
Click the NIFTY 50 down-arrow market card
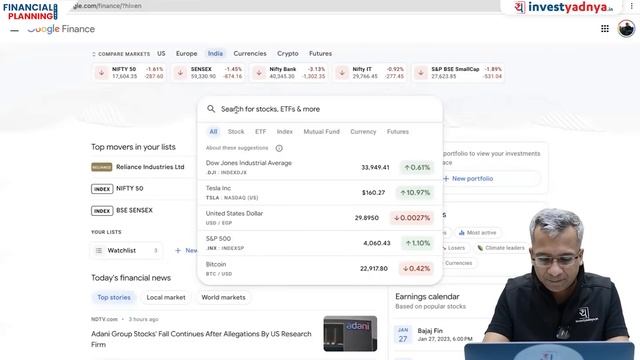click(129, 73)
